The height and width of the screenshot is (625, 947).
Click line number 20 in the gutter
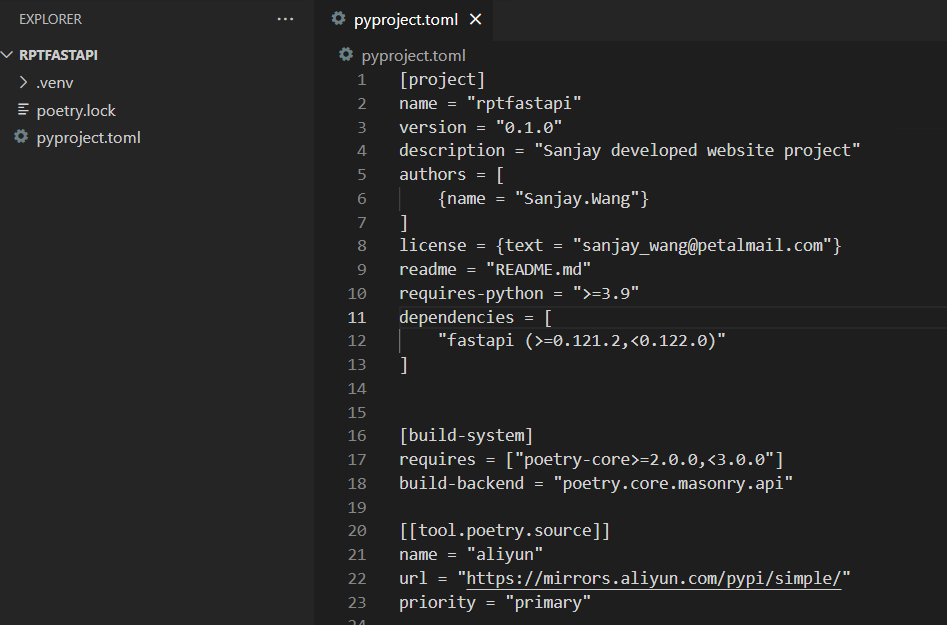tap(357, 531)
